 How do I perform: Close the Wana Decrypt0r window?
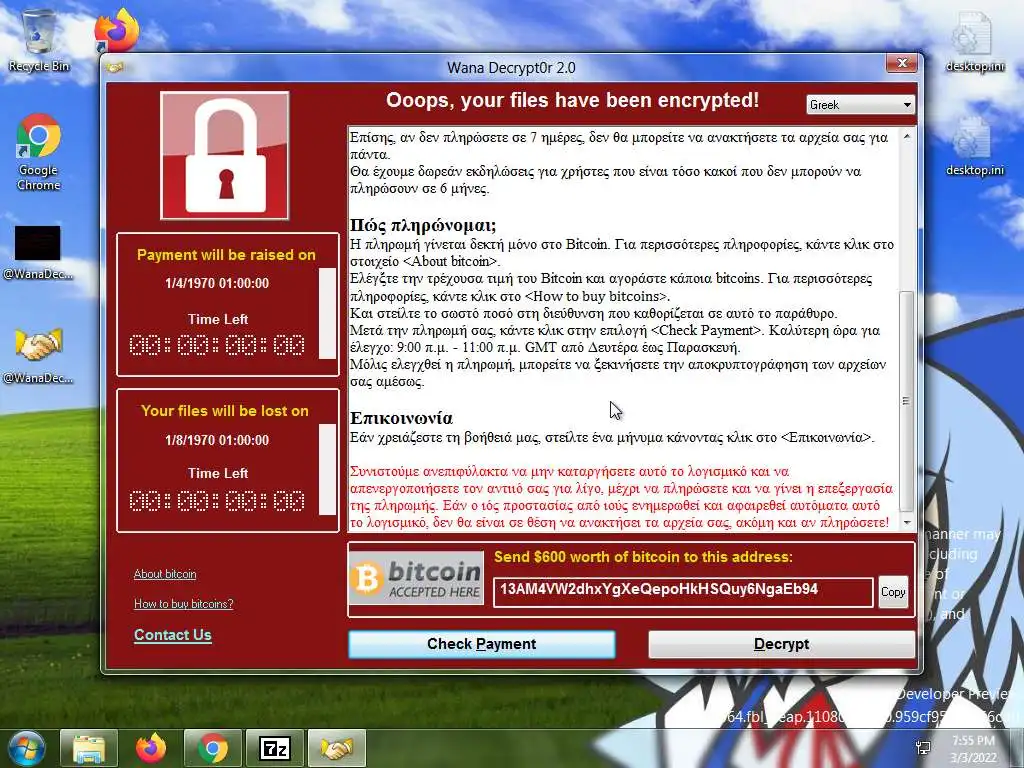[903, 63]
